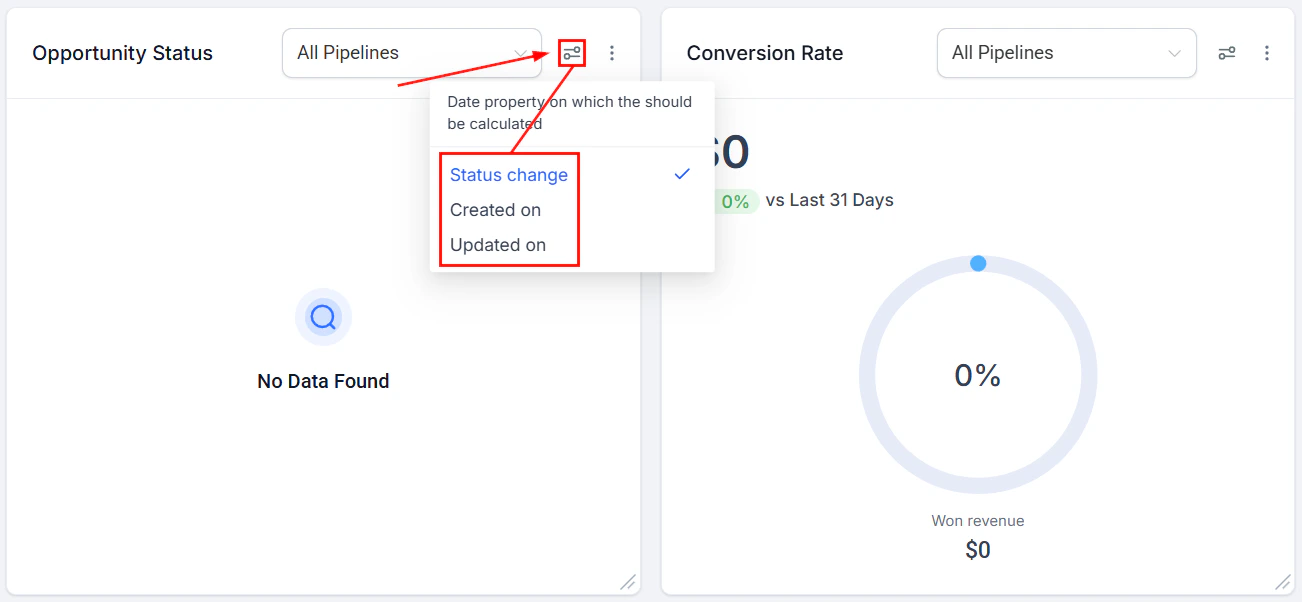
Task: Click the blue dot on the donut chart
Action: [x=977, y=262]
